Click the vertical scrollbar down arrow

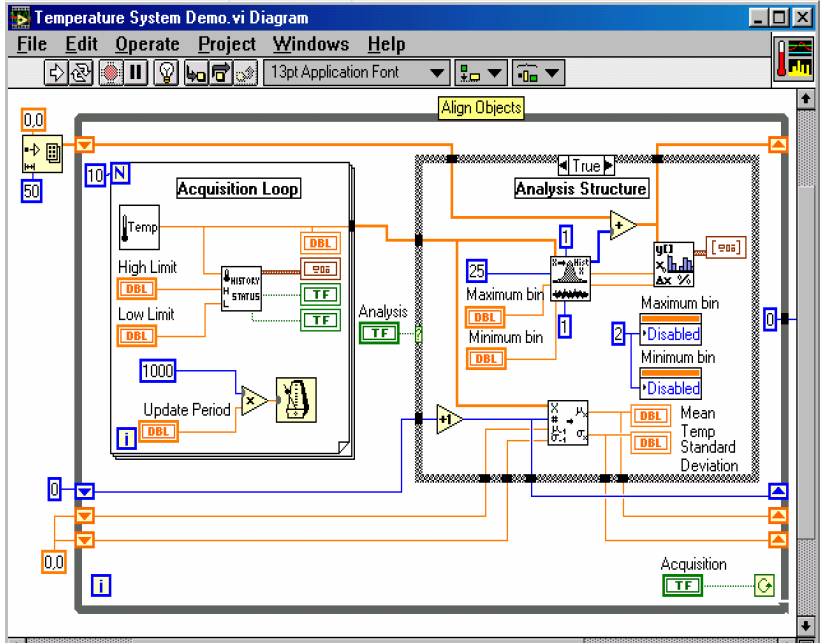[804, 626]
